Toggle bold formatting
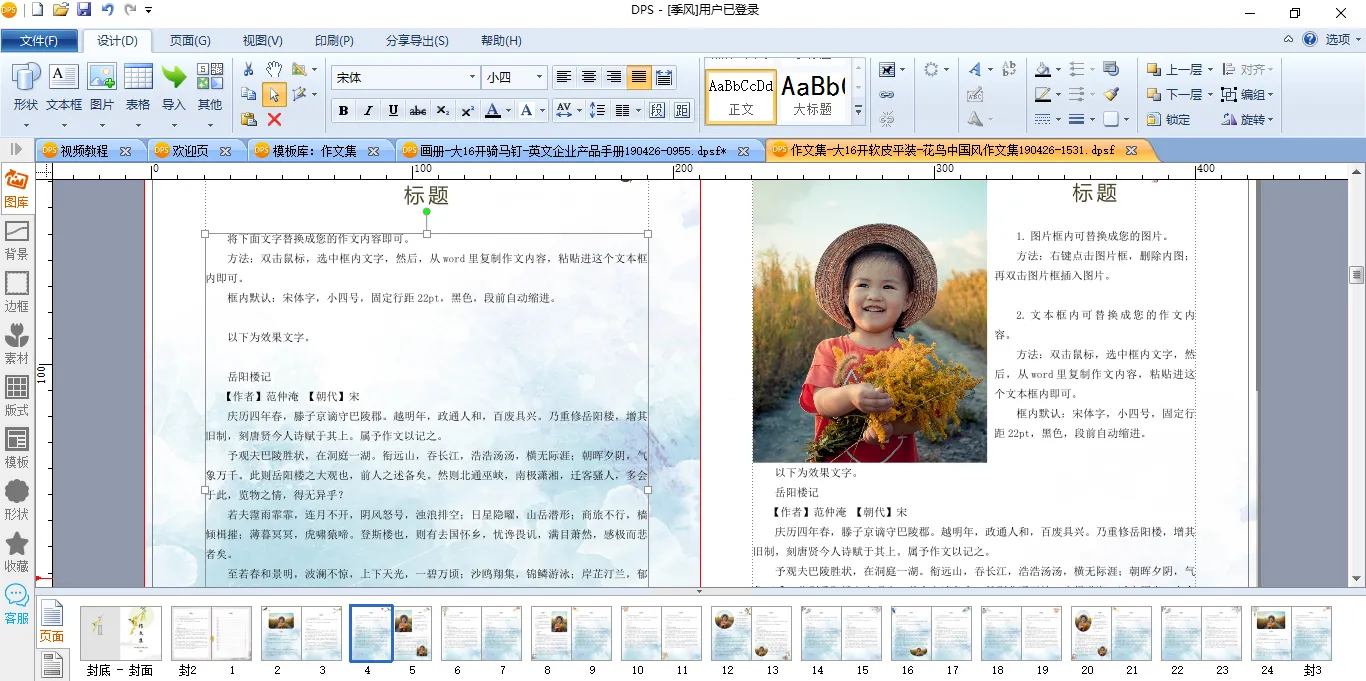 [343, 110]
